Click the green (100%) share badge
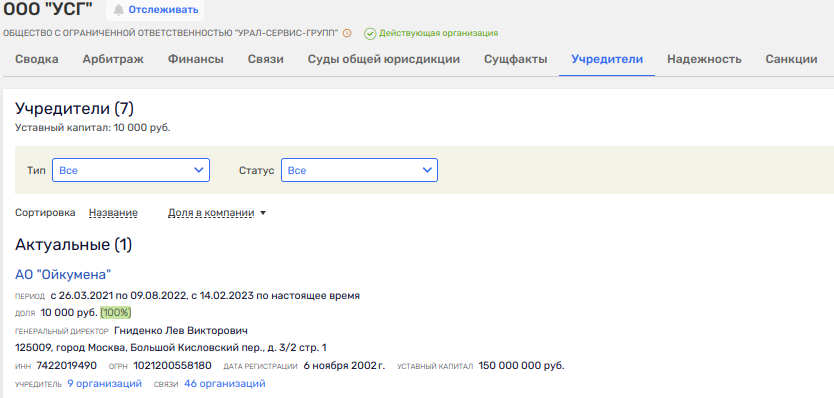The width and height of the screenshot is (834, 398). [115, 312]
